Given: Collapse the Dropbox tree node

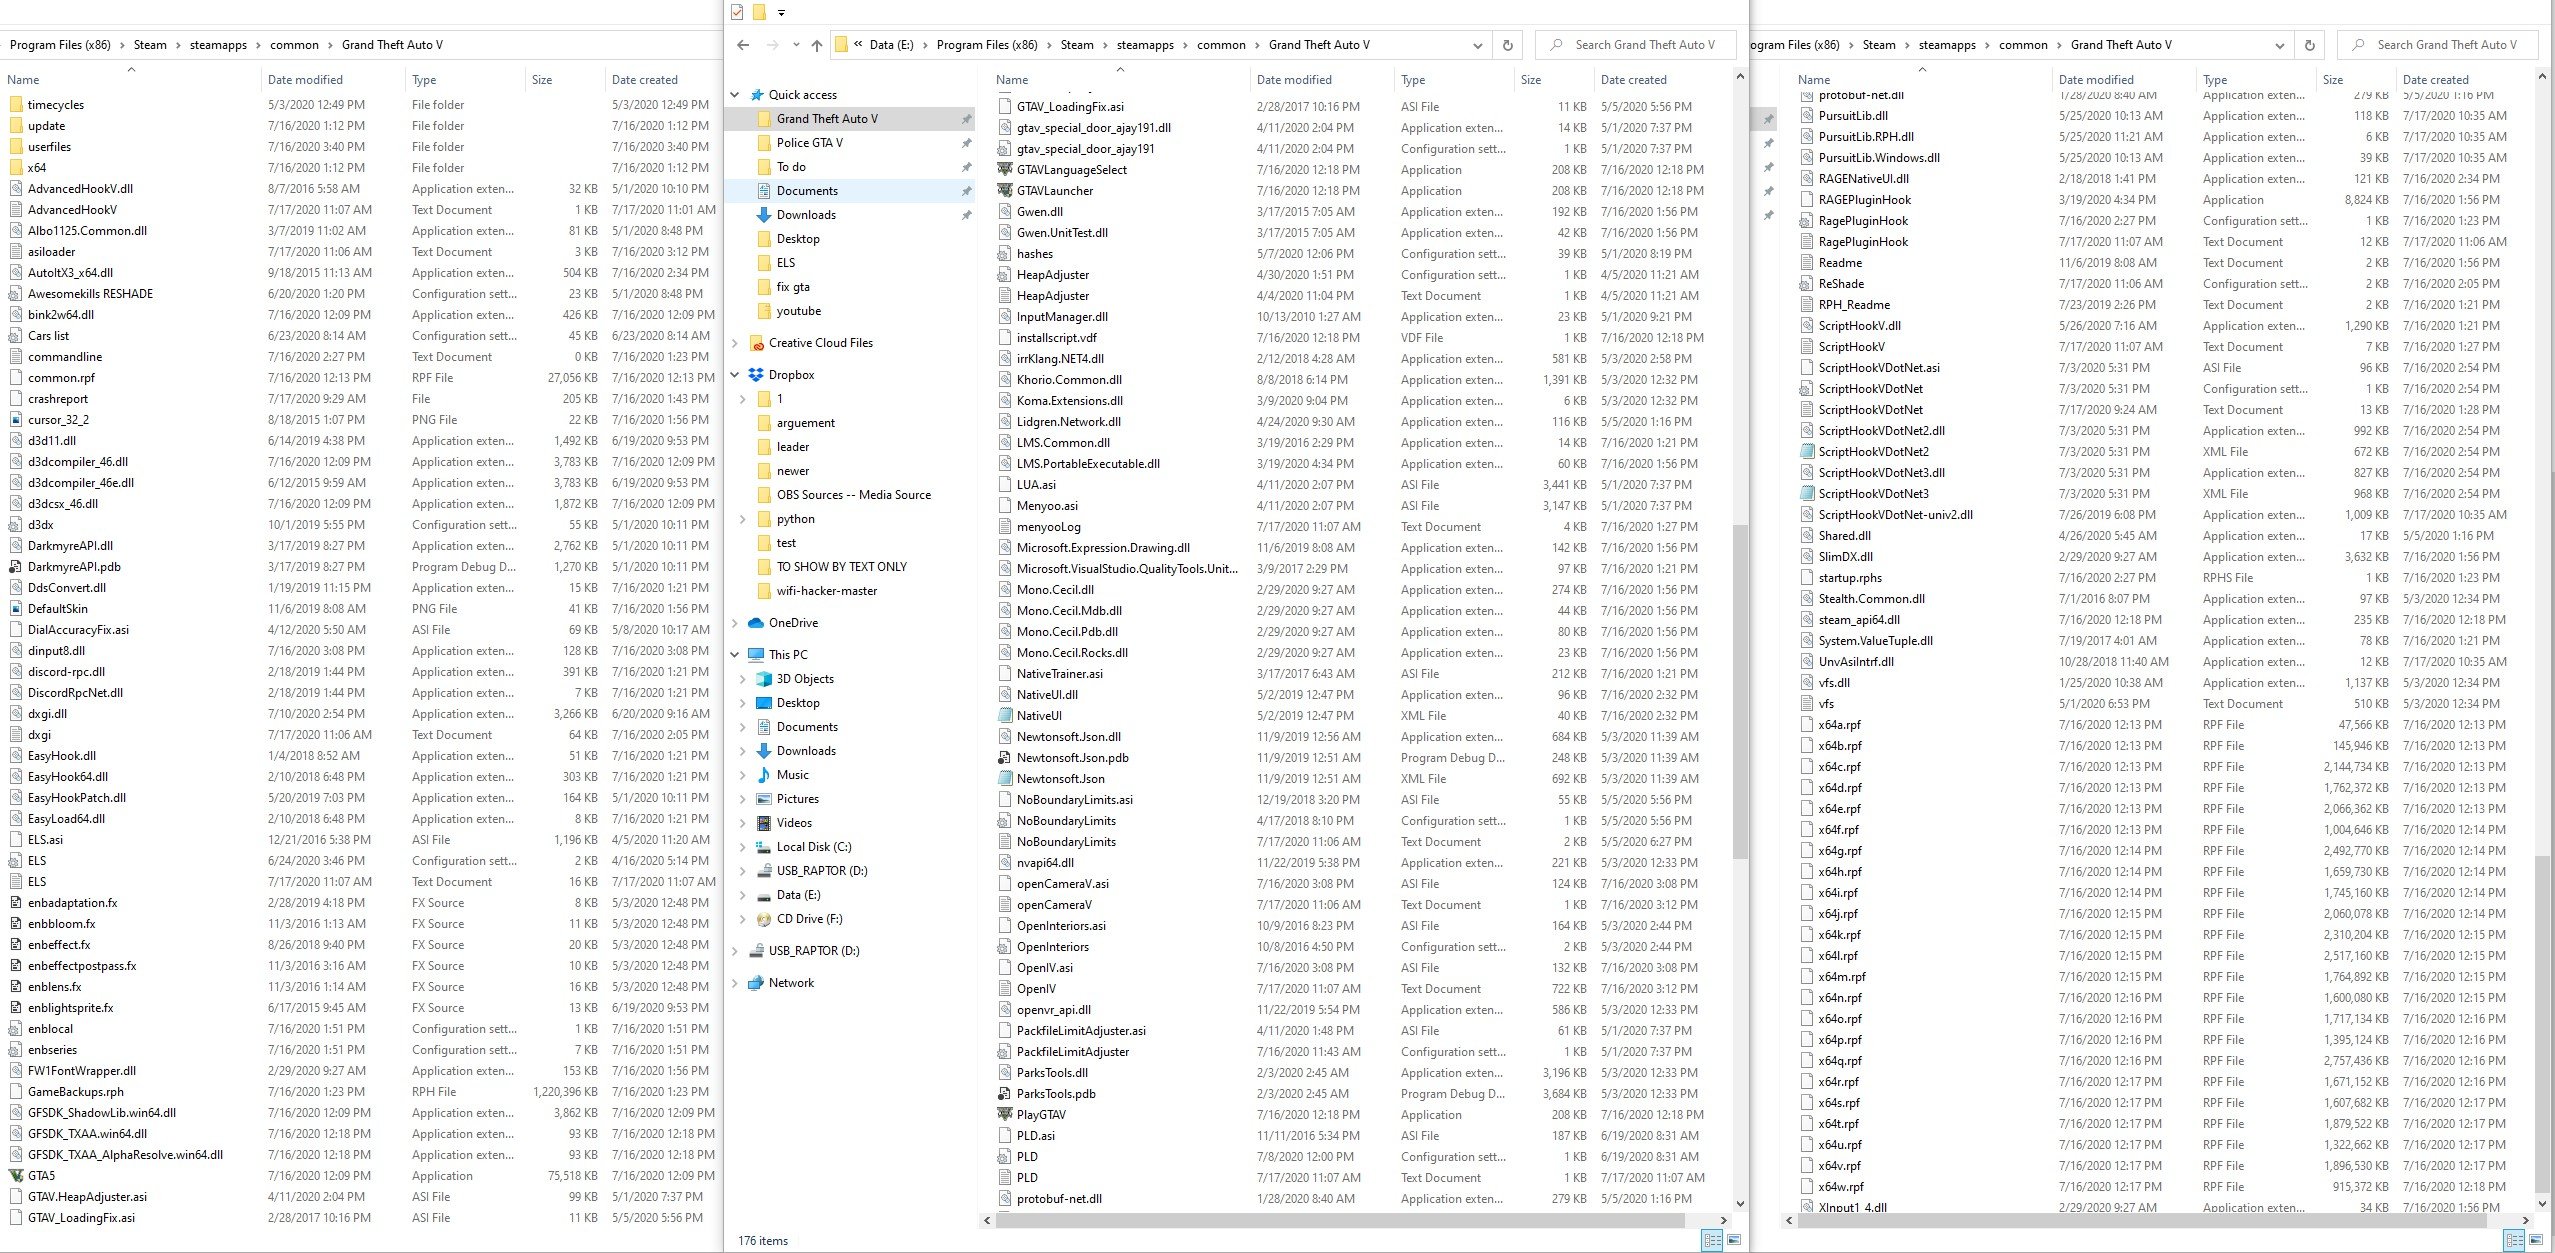Looking at the screenshot, I should click(736, 375).
